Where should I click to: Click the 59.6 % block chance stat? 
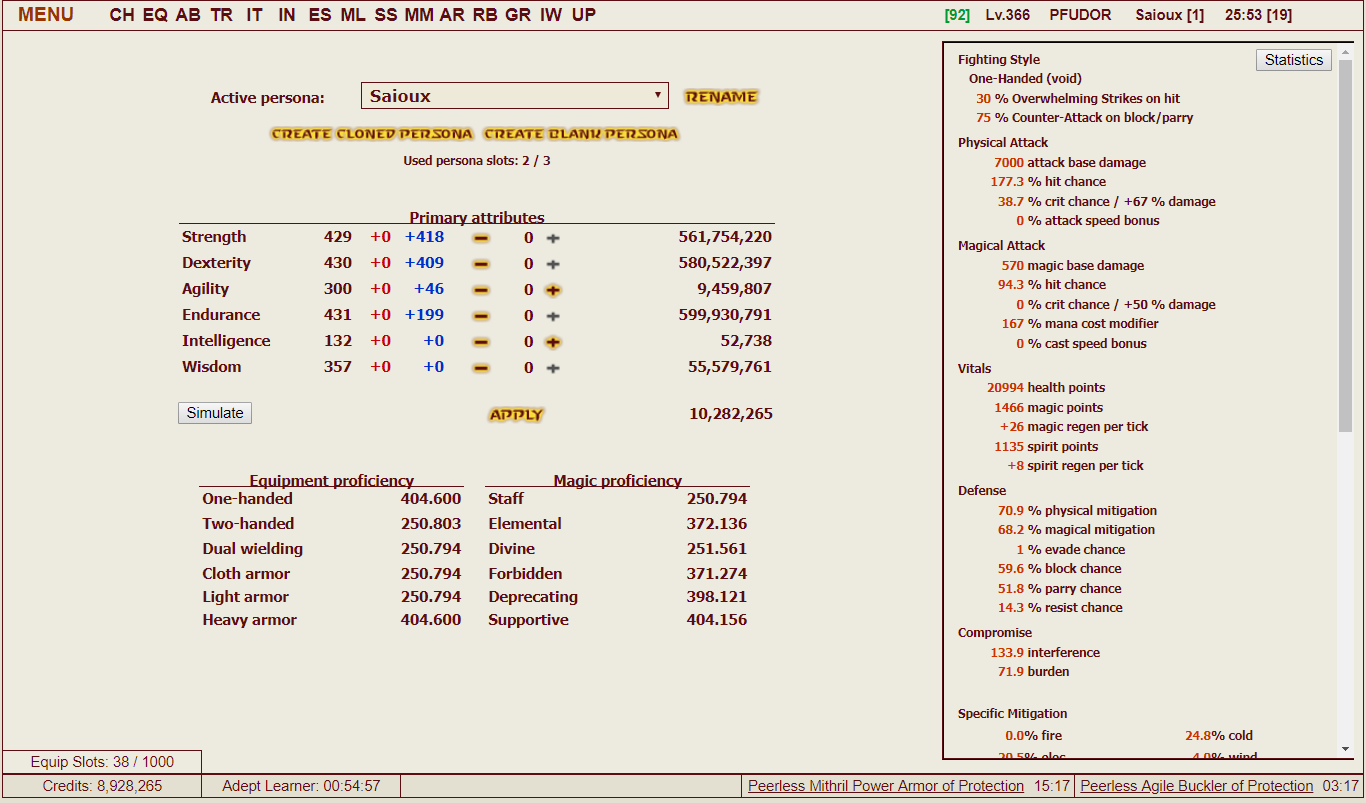point(1059,569)
